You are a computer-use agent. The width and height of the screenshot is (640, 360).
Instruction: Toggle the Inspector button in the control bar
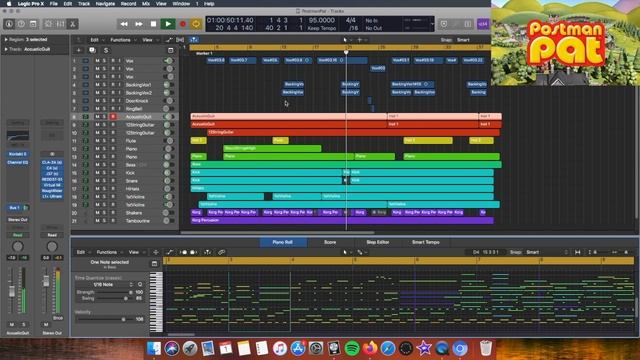click(x=9, y=24)
